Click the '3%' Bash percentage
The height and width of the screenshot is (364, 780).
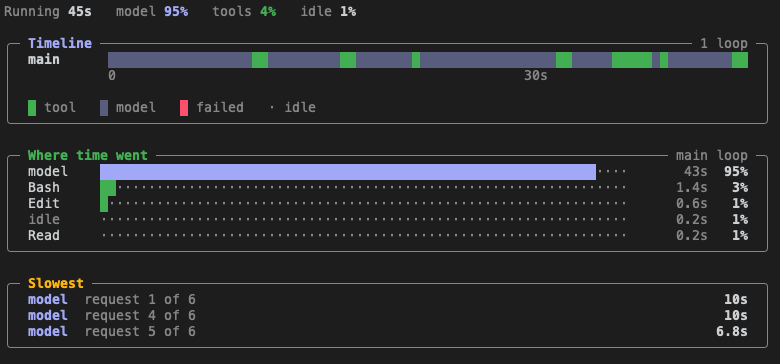[740, 188]
